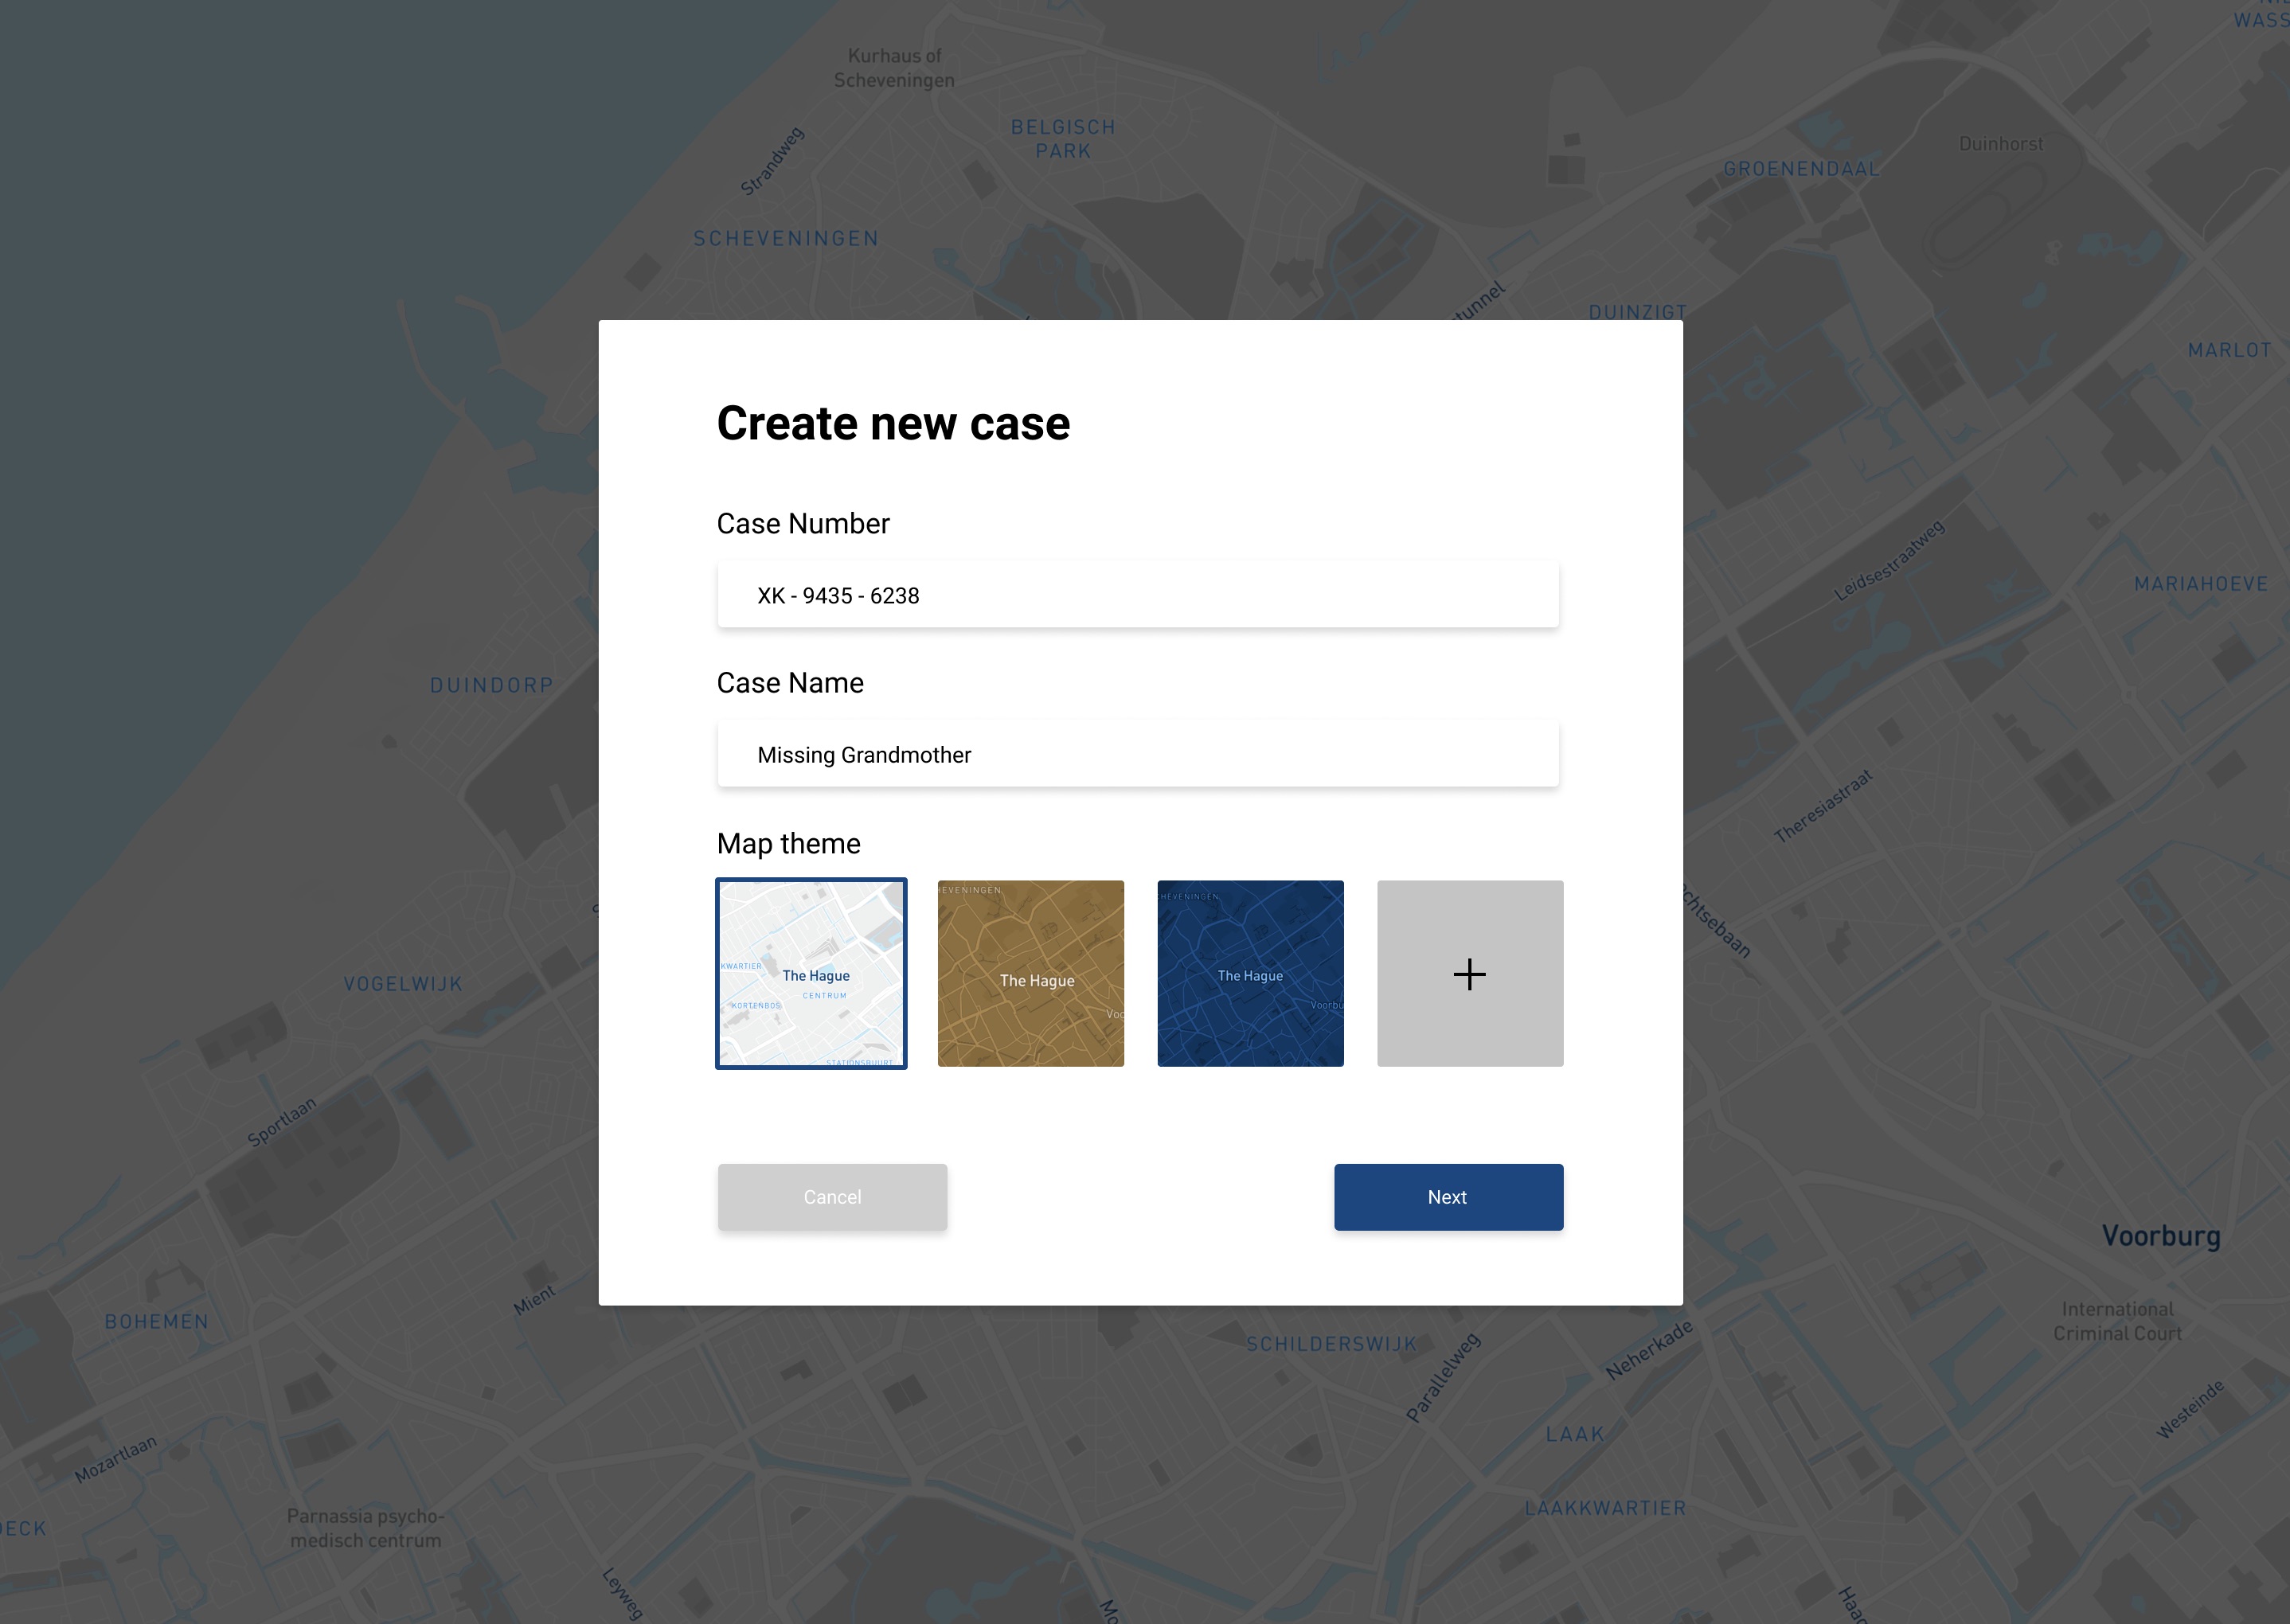Choose the golden brown map theme

tap(1030, 973)
